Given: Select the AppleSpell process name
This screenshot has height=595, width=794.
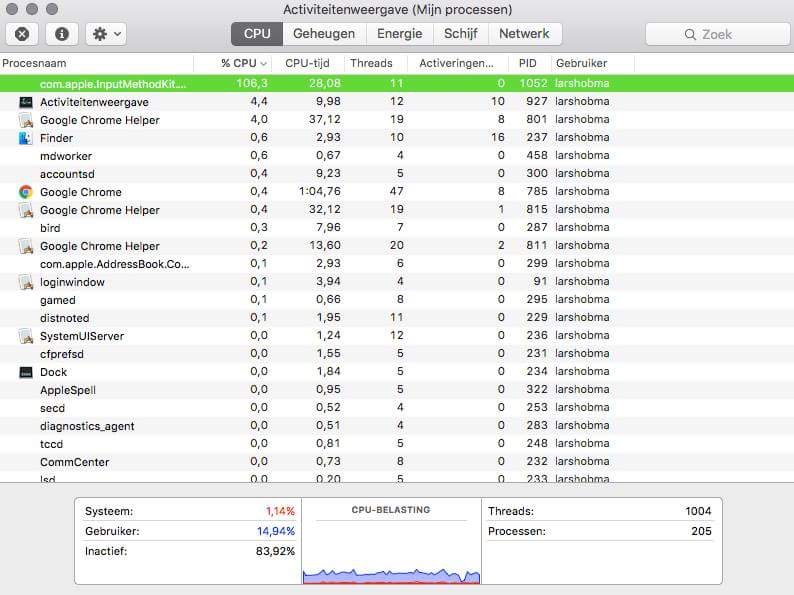Looking at the screenshot, I should pyautogui.click(x=68, y=390).
